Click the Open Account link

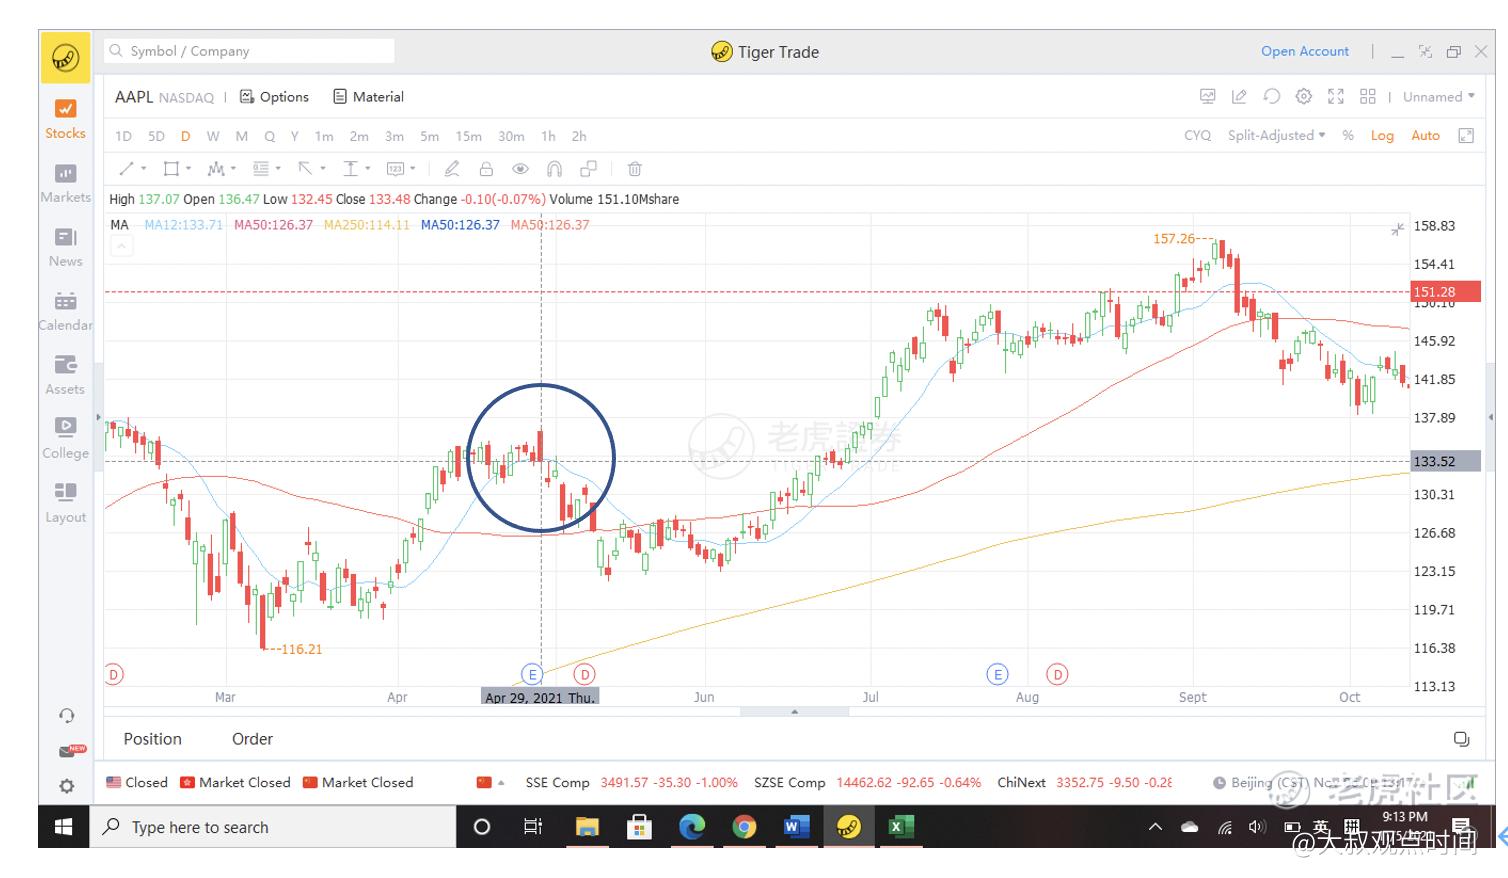pos(1305,51)
